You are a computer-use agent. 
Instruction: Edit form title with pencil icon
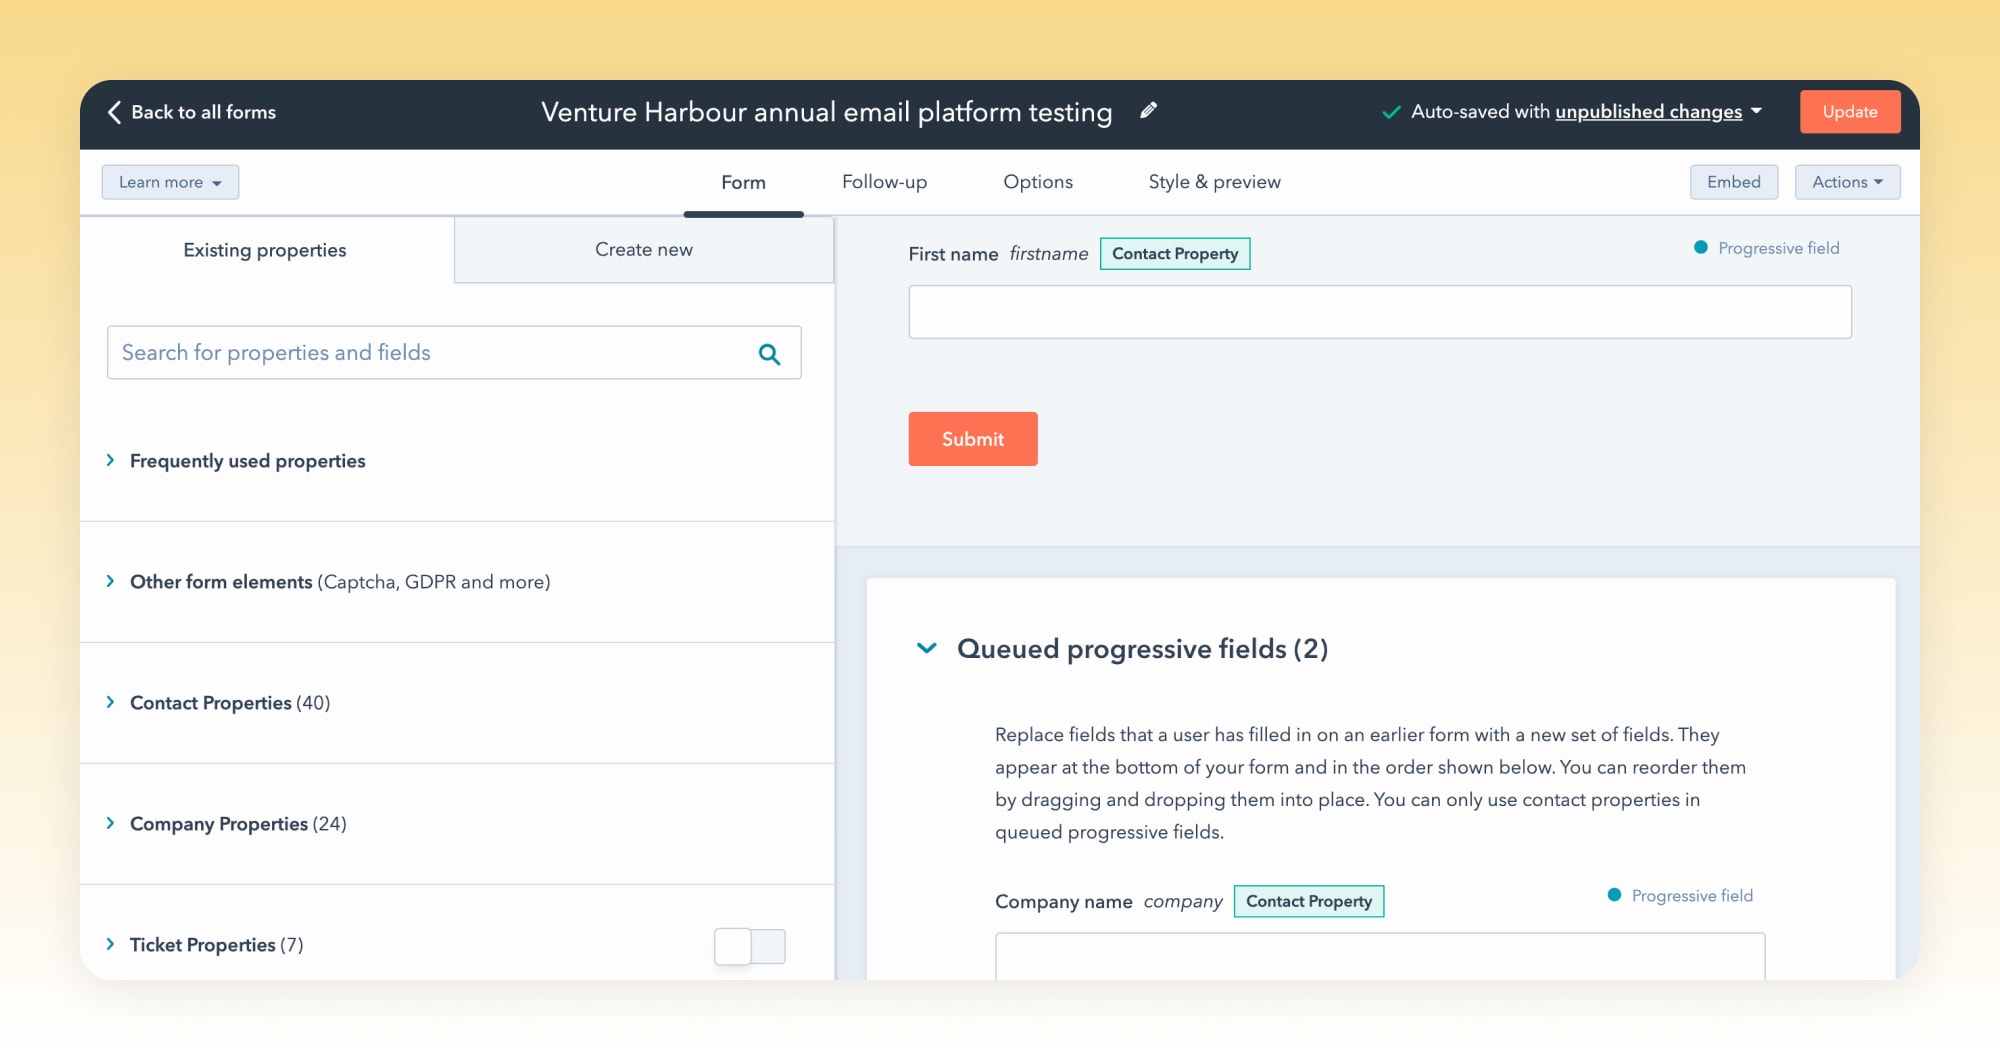[x=1148, y=110]
